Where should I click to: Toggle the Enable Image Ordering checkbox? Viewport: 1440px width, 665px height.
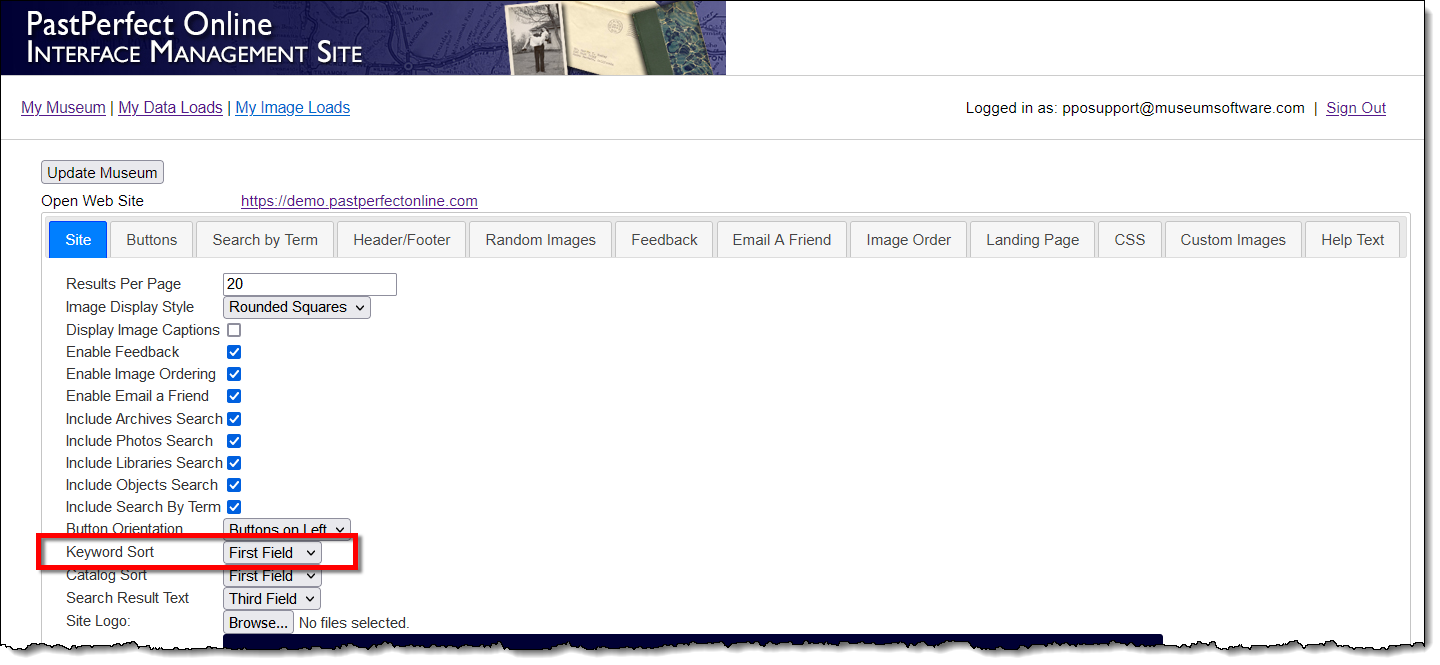coord(234,374)
